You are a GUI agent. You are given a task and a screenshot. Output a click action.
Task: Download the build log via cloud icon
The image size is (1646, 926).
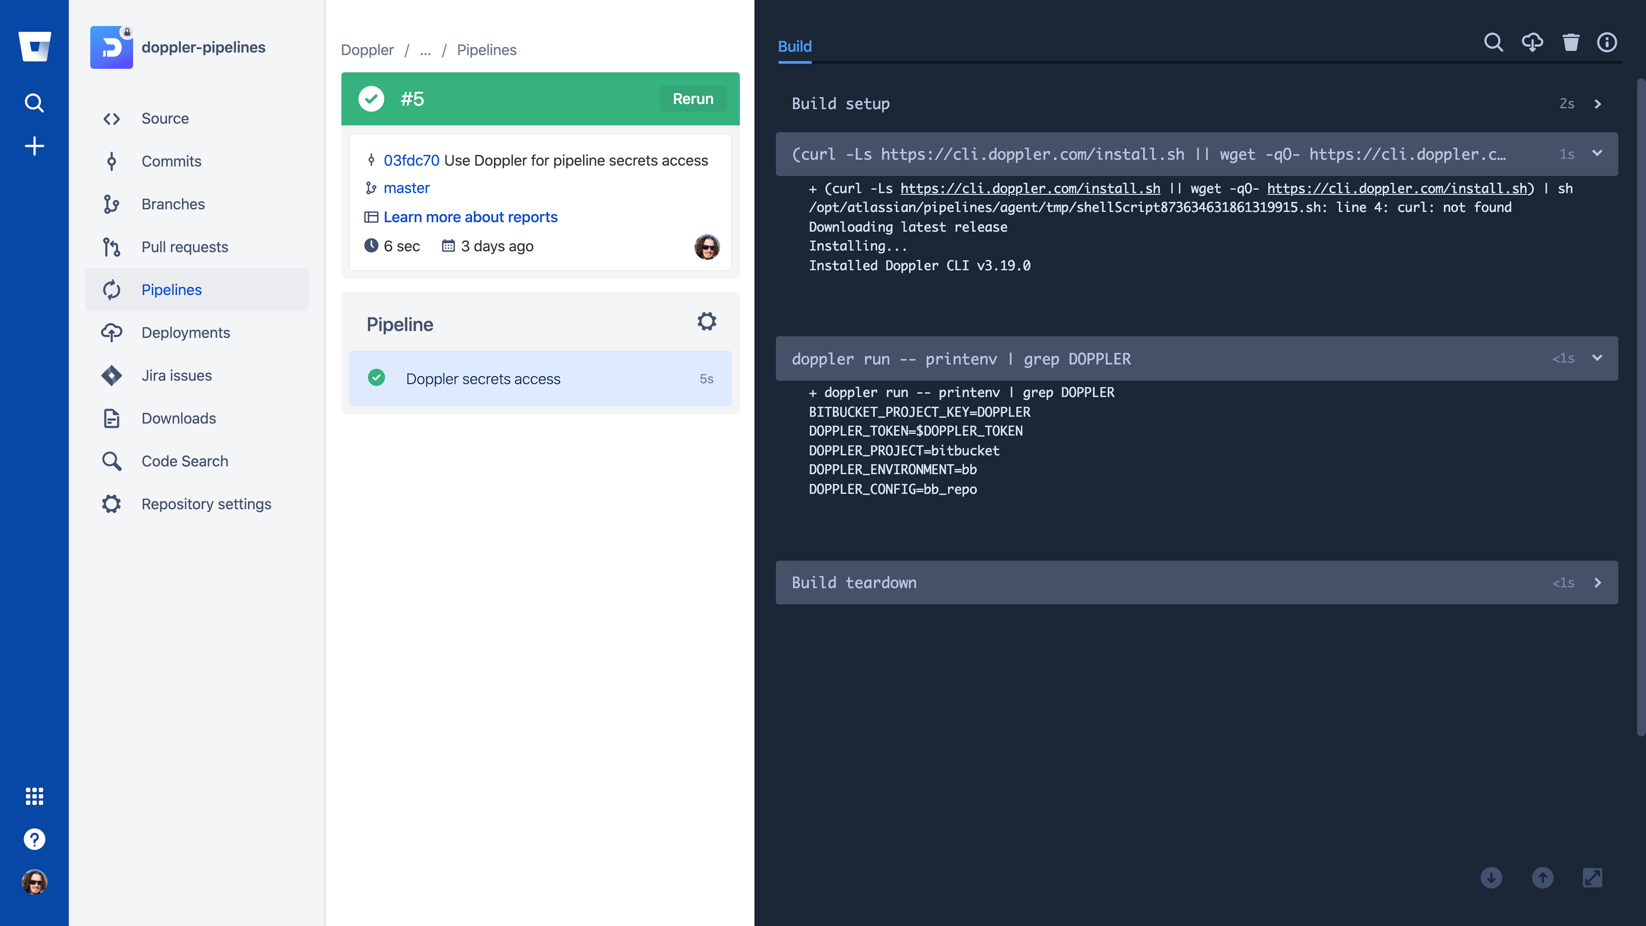pyautogui.click(x=1532, y=42)
